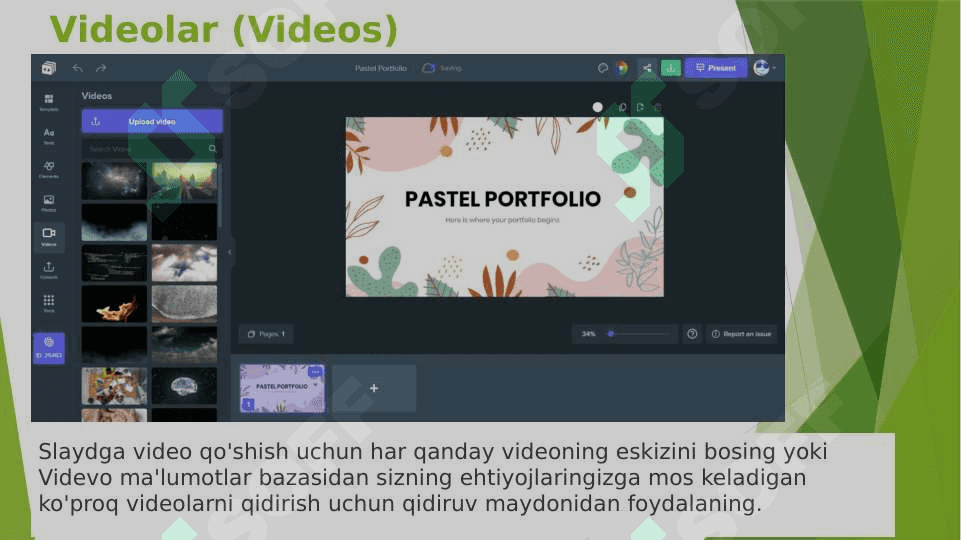Redo the last action
This screenshot has height=540, width=961.
101,68
